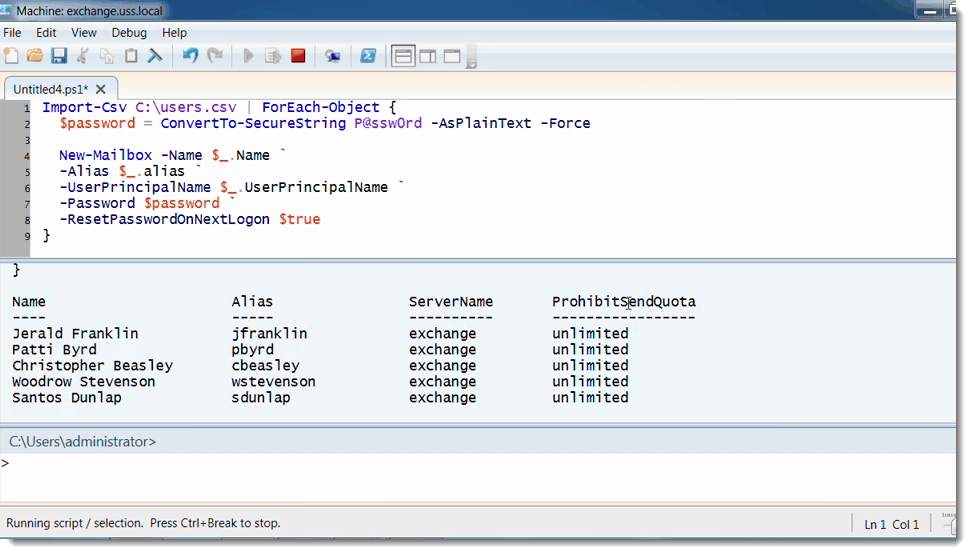Click the wstevenson alias value
Viewport: 971px width, 554px height.
tap(273, 382)
